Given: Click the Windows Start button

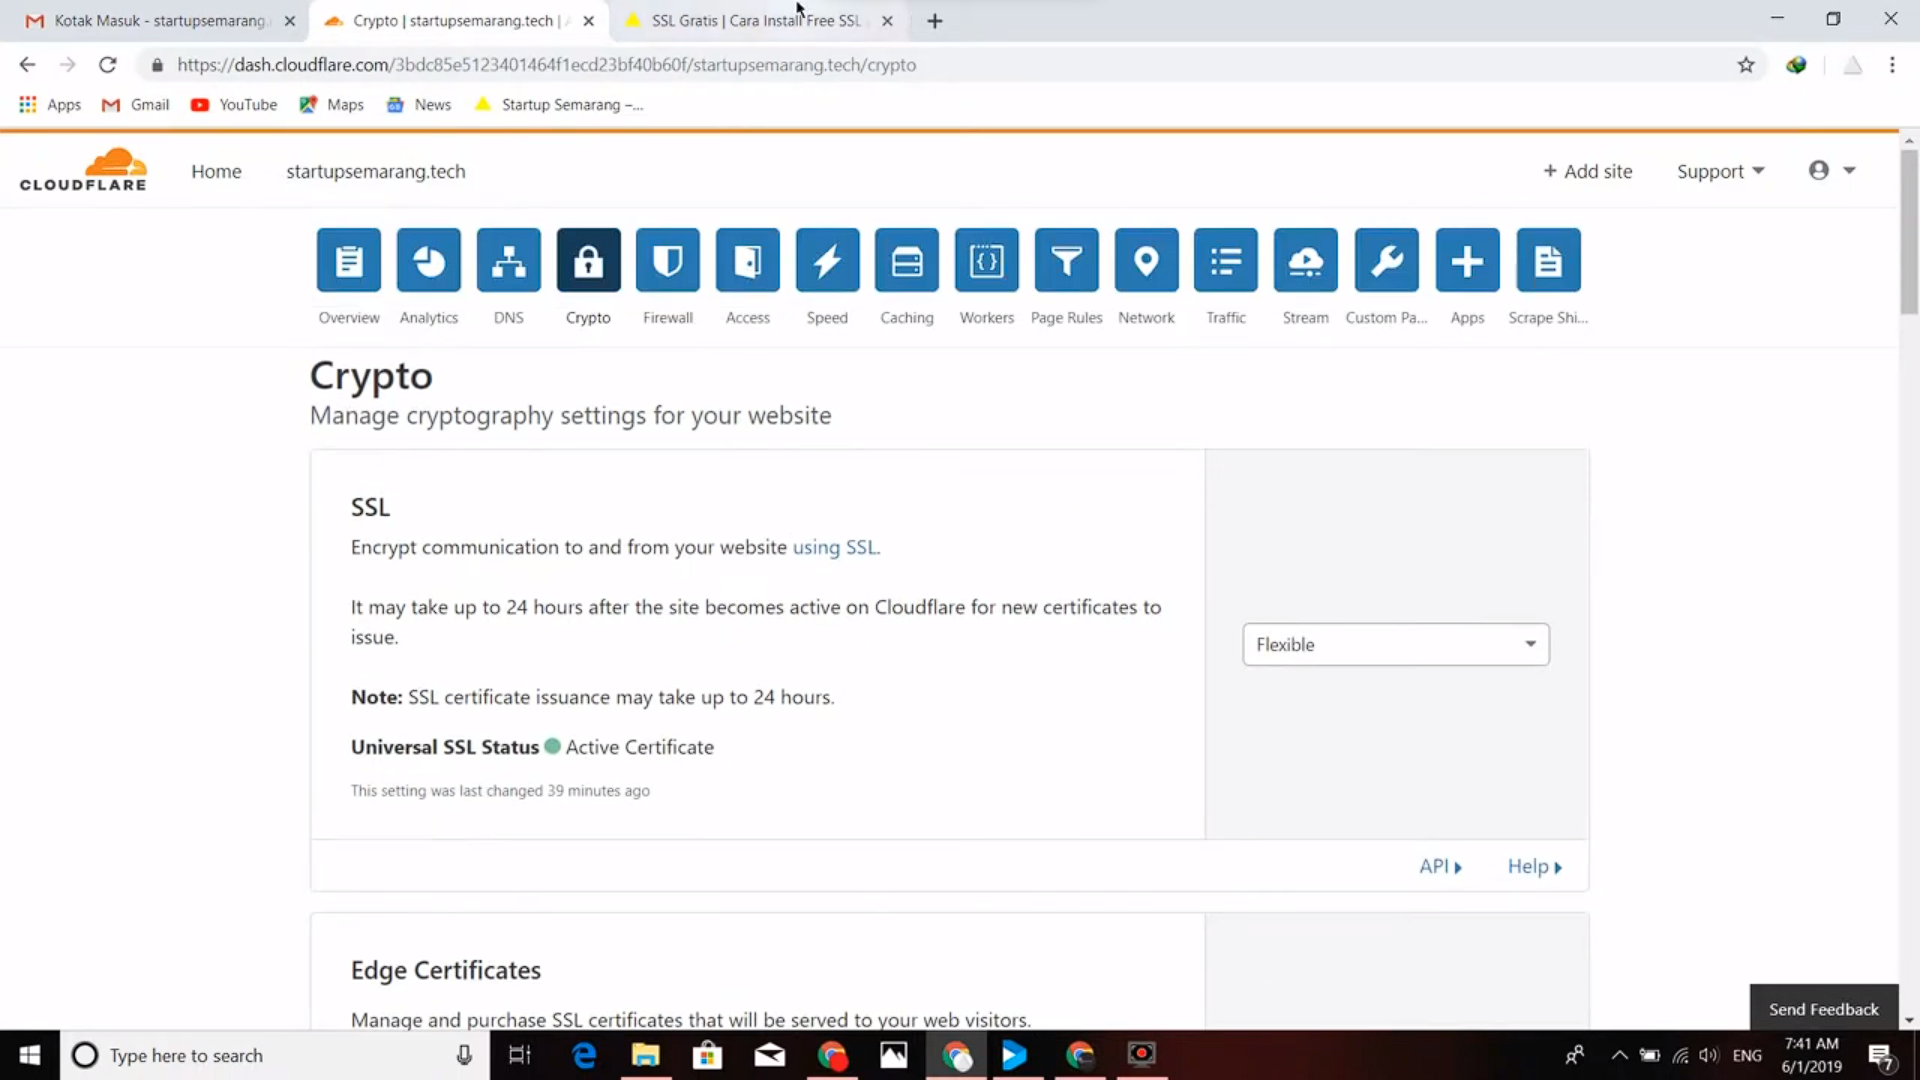Looking at the screenshot, I should pyautogui.click(x=30, y=1055).
